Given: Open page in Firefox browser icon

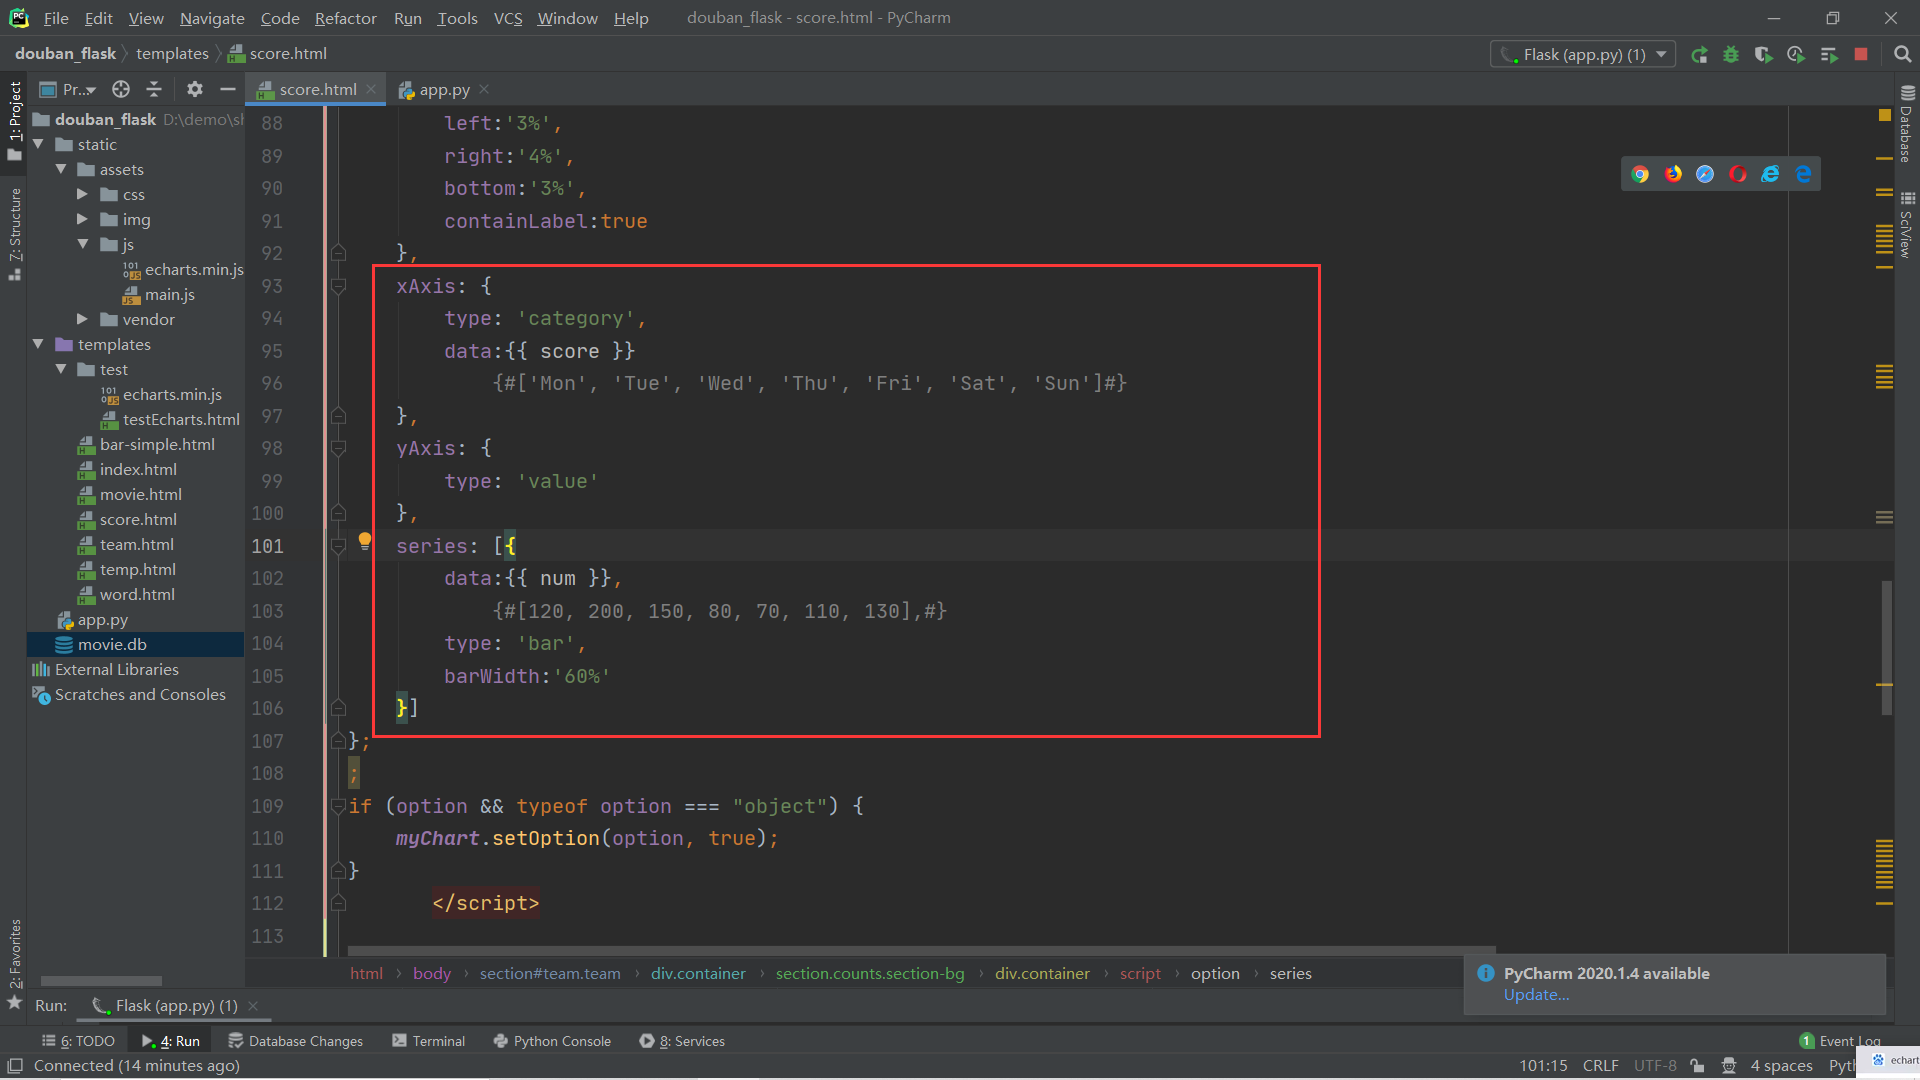Looking at the screenshot, I should click(1673, 174).
